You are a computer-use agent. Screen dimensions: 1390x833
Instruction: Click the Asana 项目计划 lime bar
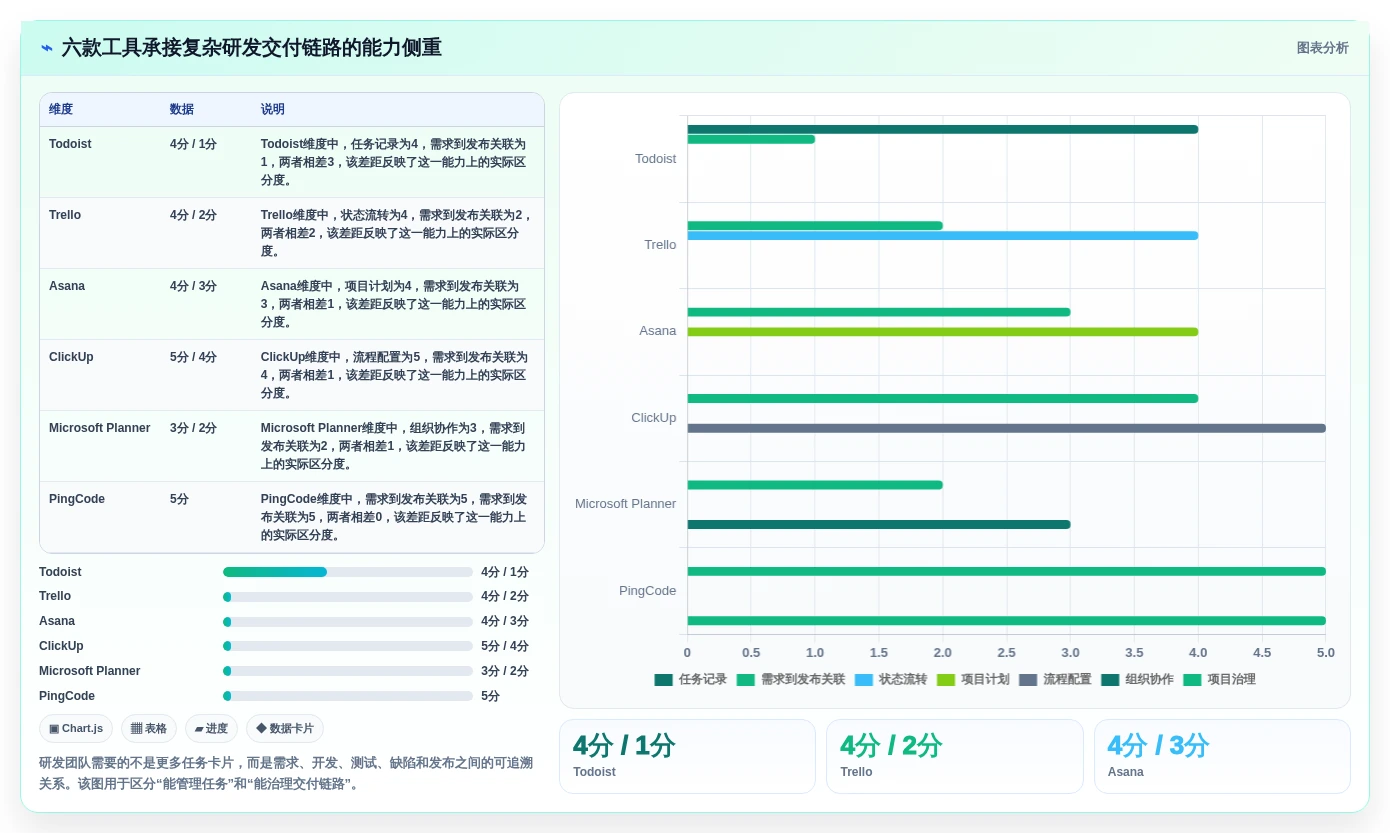point(942,332)
